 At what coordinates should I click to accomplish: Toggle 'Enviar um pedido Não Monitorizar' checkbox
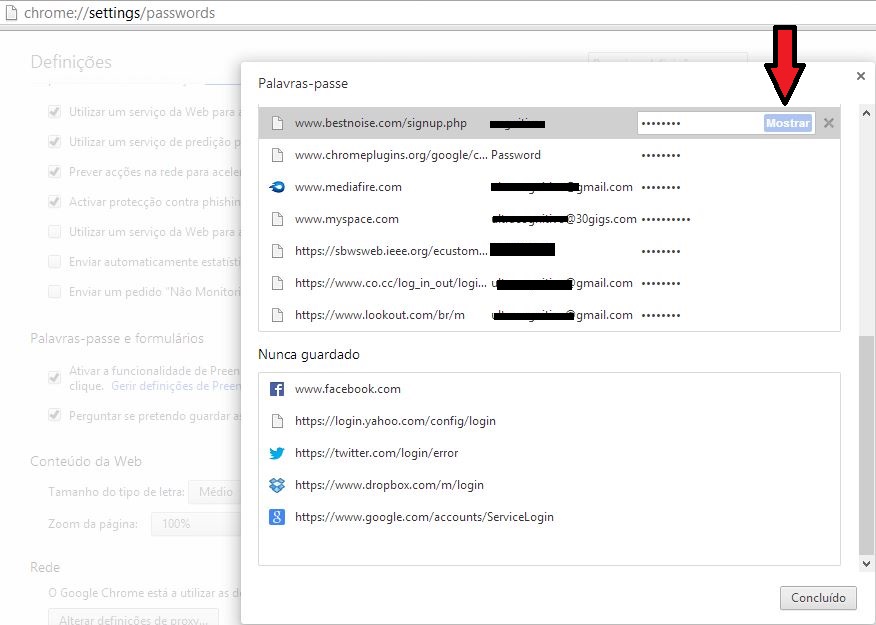54,292
